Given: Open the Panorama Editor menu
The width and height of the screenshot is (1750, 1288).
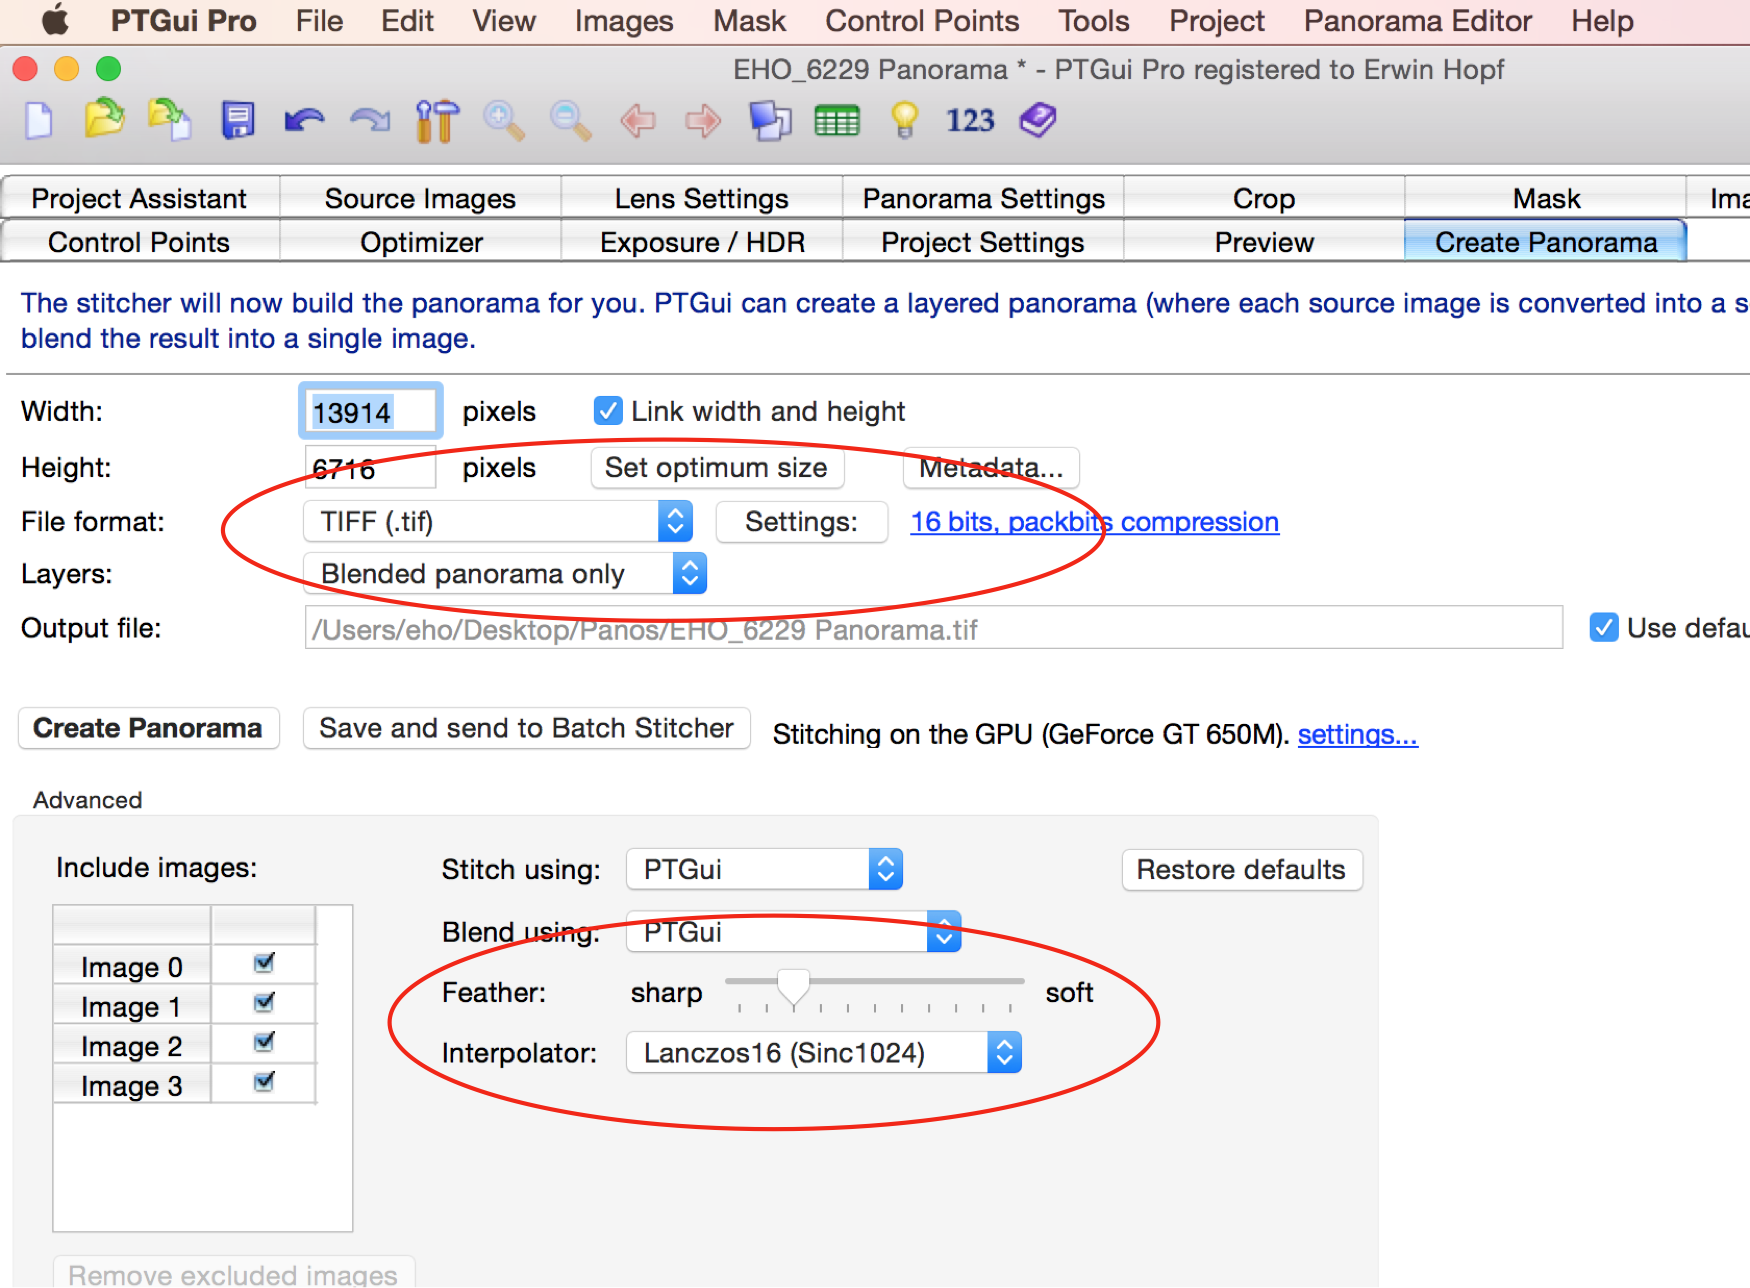Looking at the screenshot, I should pos(1417,21).
